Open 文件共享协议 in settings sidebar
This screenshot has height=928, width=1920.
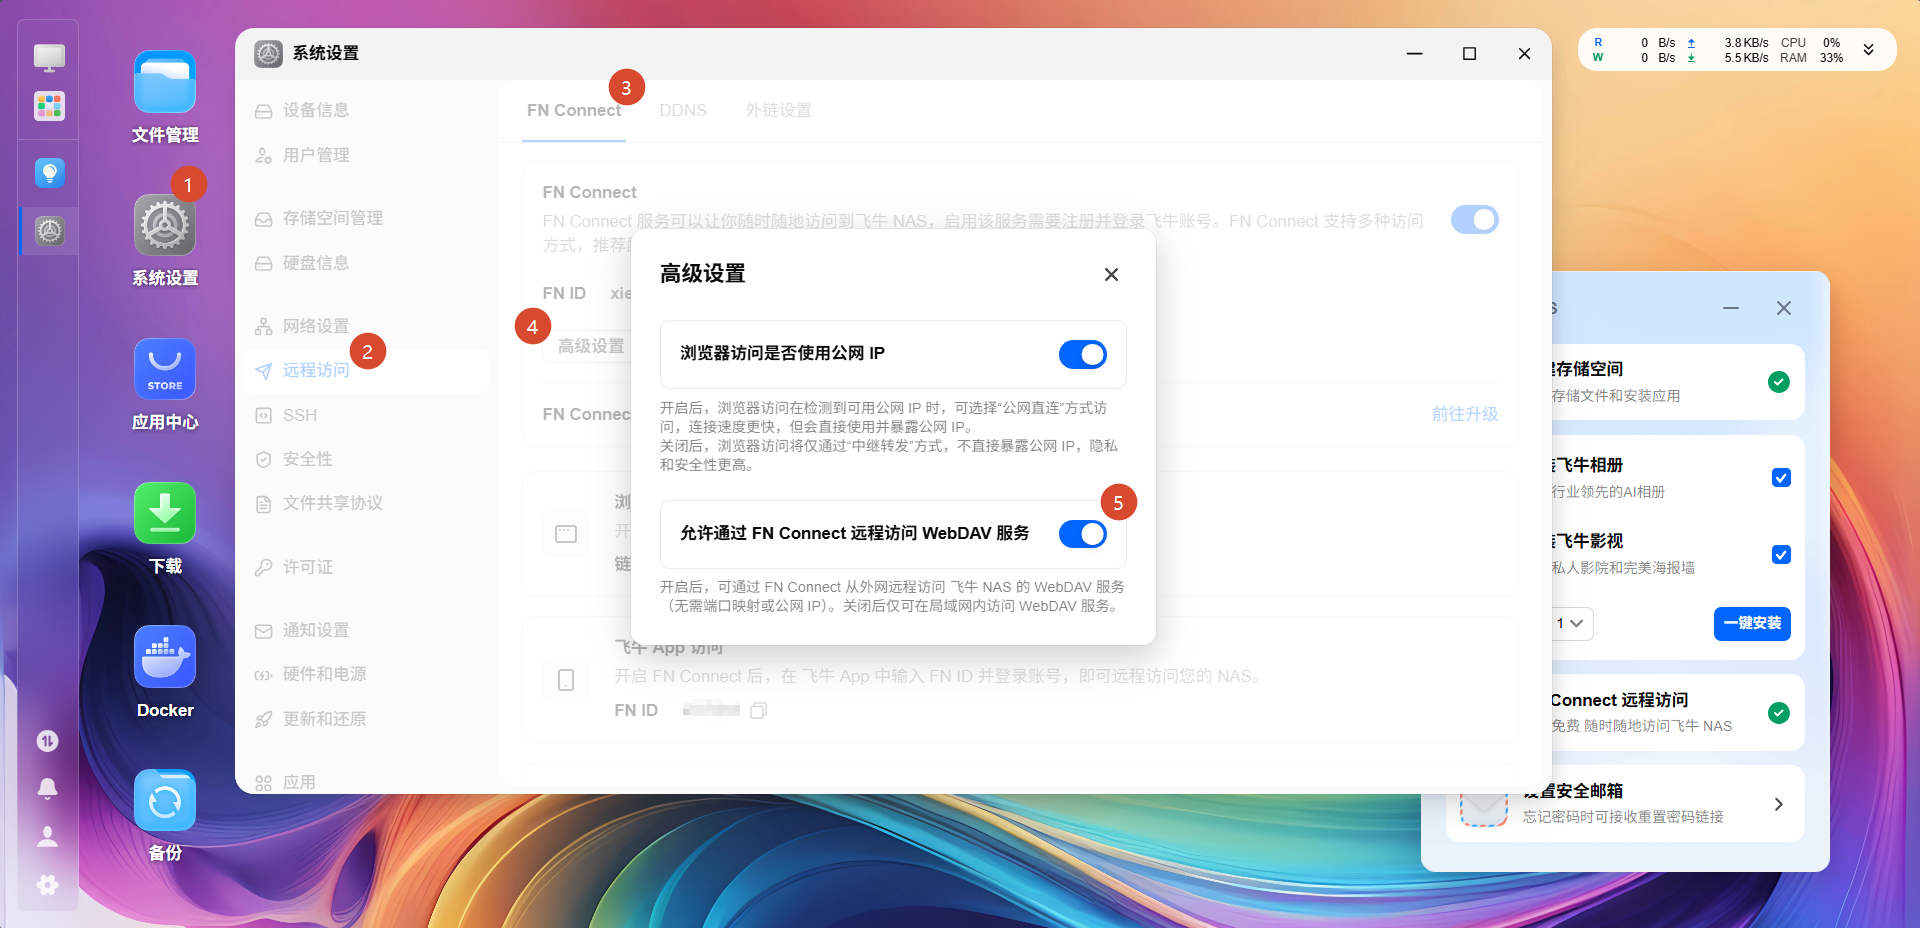(366, 503)
